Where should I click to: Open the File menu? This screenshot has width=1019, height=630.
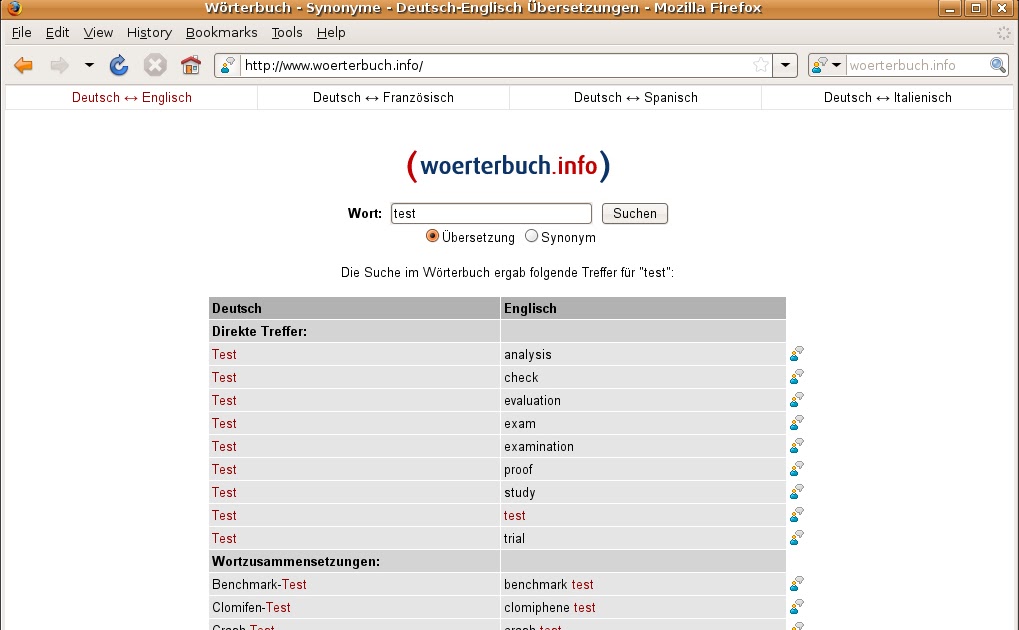pyautogui.click(x=21, y=33)
